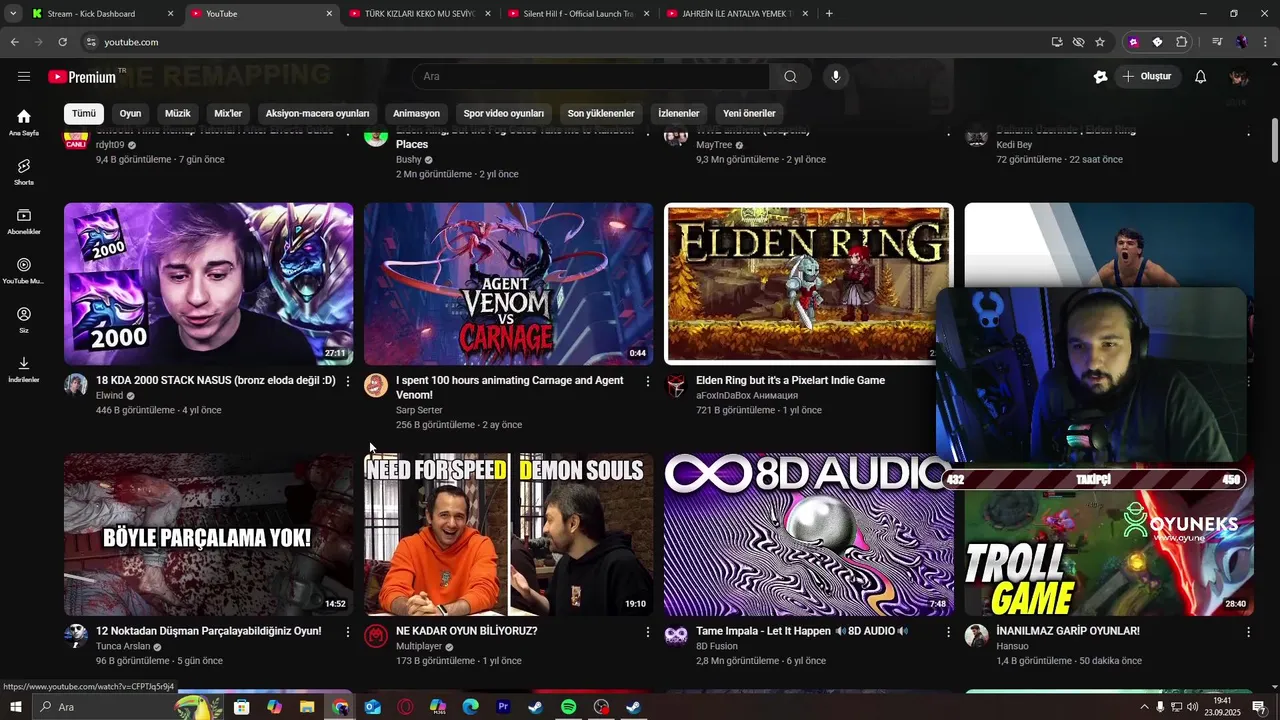
Task: Click the install app icon in address bar
Action: 1057,42
